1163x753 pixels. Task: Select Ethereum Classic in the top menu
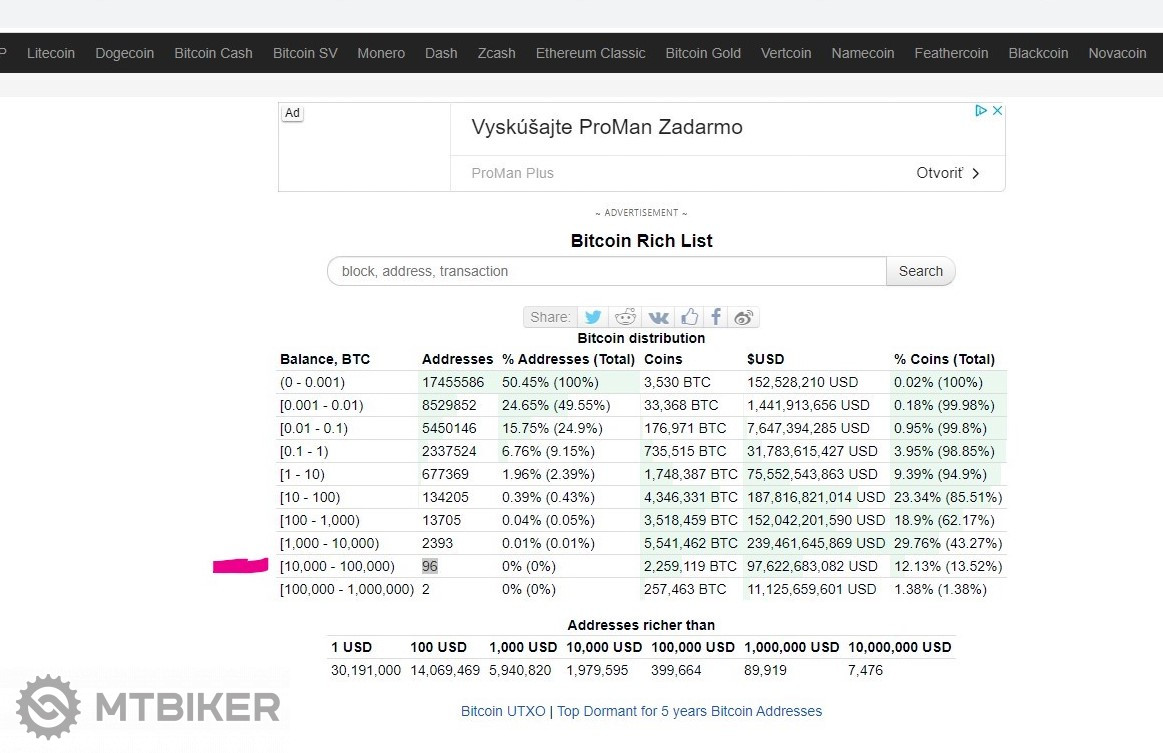click(x=590, y=53)
